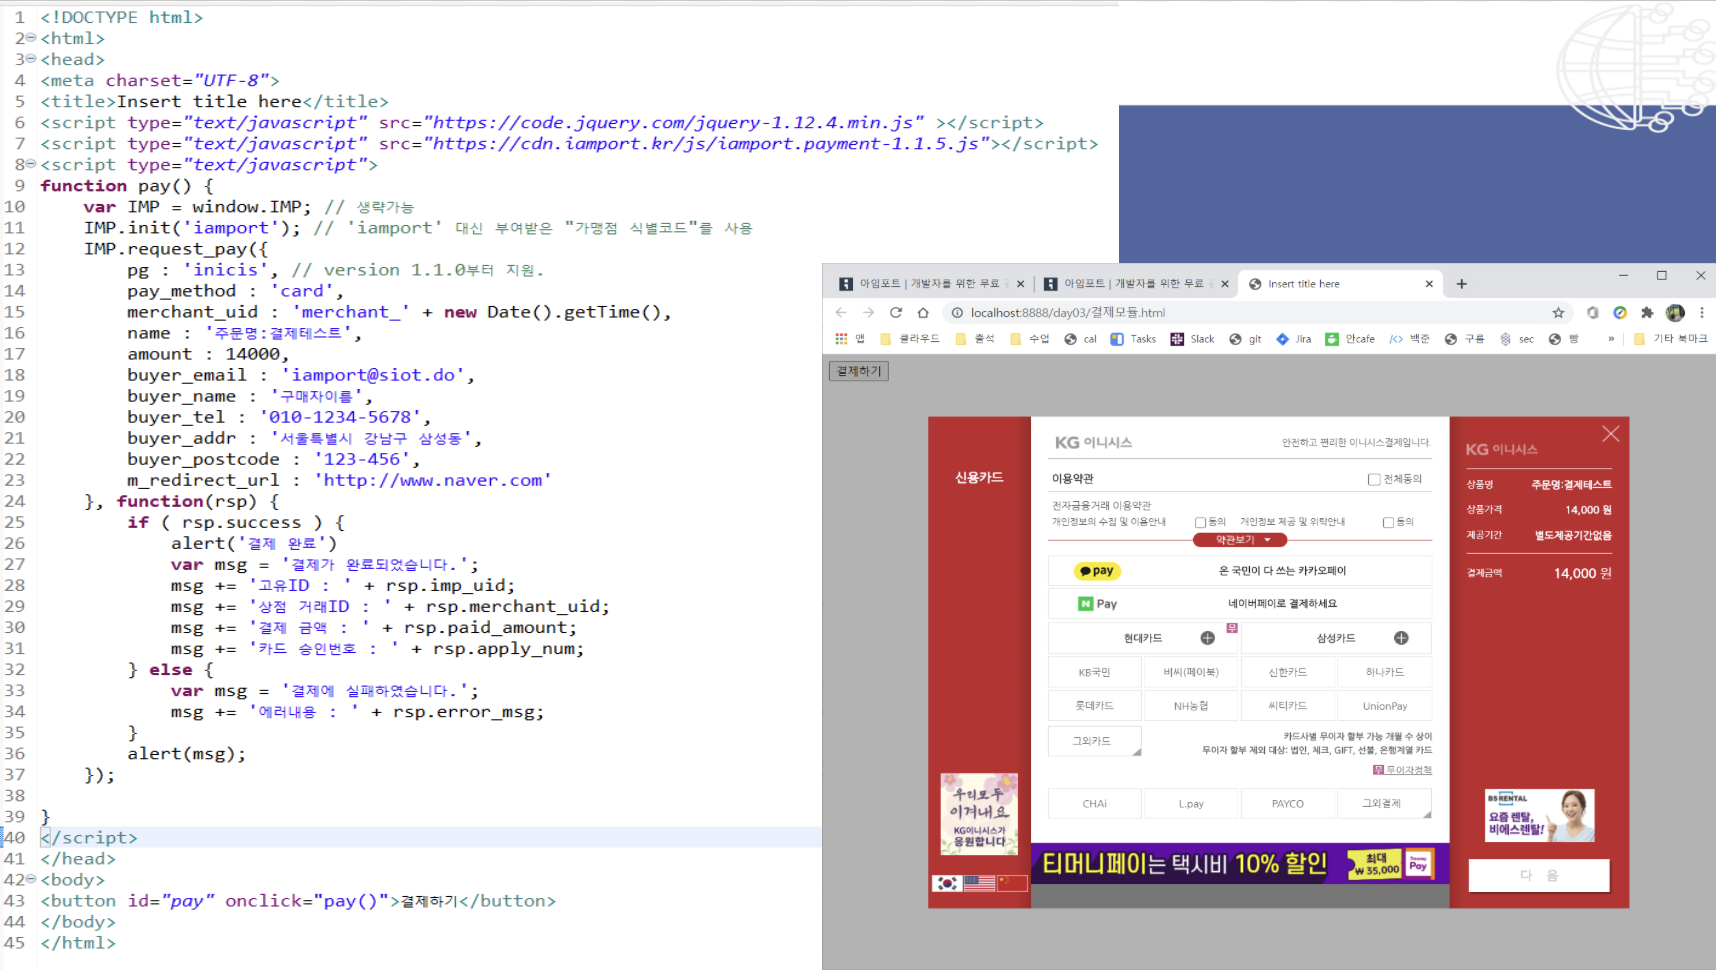Viewport: 1716px width, 970px height.
Task: Collapse the html tag fold marker
Action: tap(31, 38)
